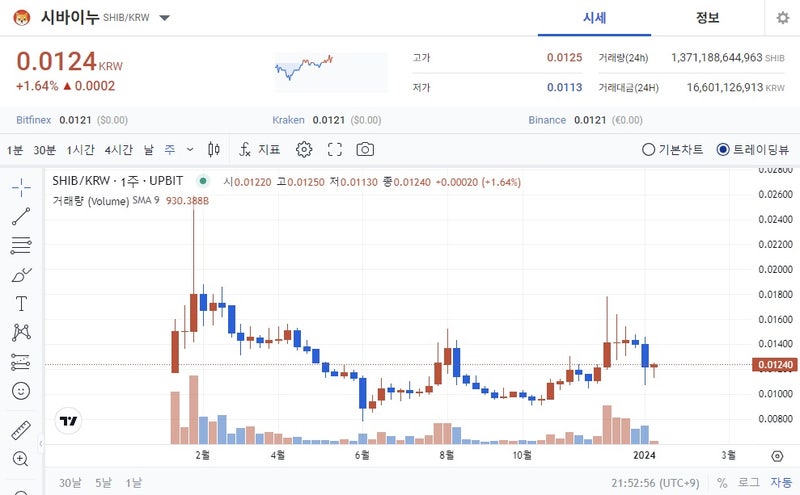The height and width of the screenshot is (495, 800).
Task: Click the 0.01240 current price label
Action: click(x=774, y=365)
